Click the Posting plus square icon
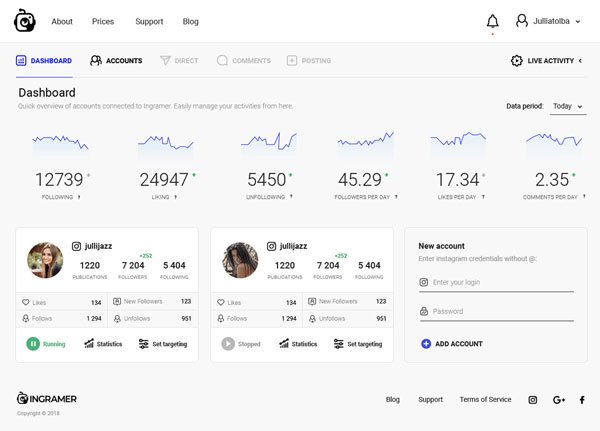 tap(292, 60)
